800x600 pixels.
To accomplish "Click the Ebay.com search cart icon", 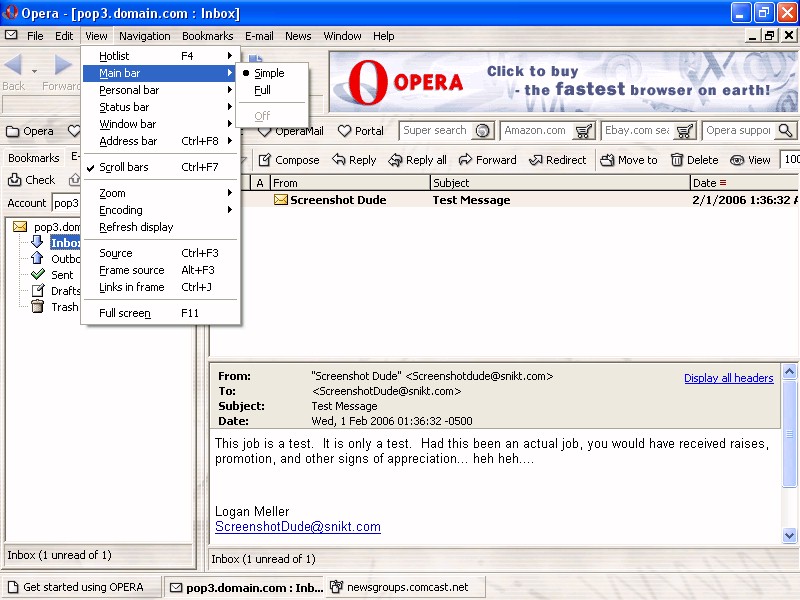I will coord(684,131).
